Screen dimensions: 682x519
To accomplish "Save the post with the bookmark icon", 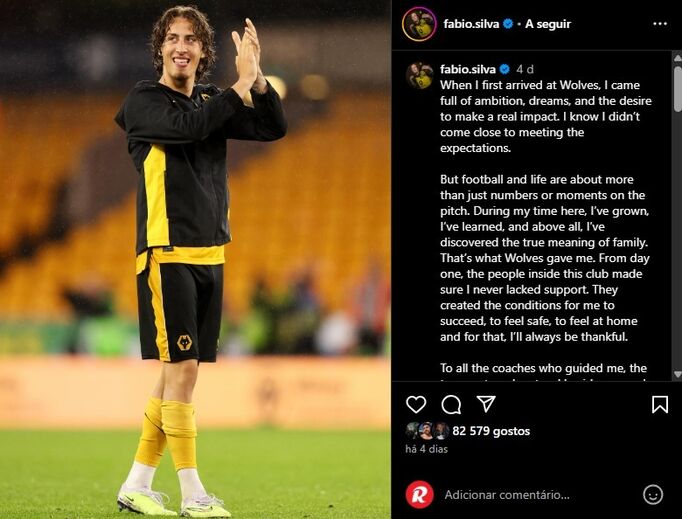I will click(x=660, y=405).
